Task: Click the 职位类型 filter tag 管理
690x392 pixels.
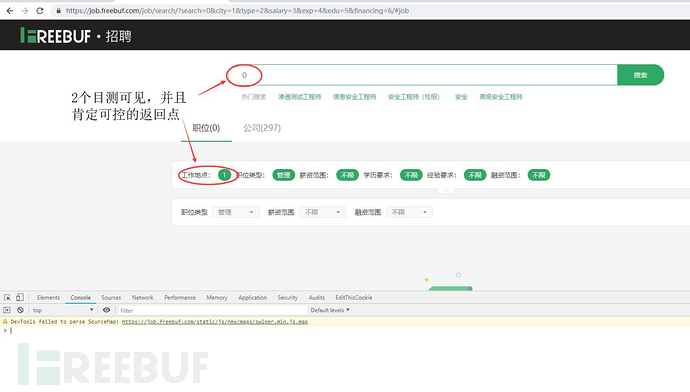Action: point(283,175)
